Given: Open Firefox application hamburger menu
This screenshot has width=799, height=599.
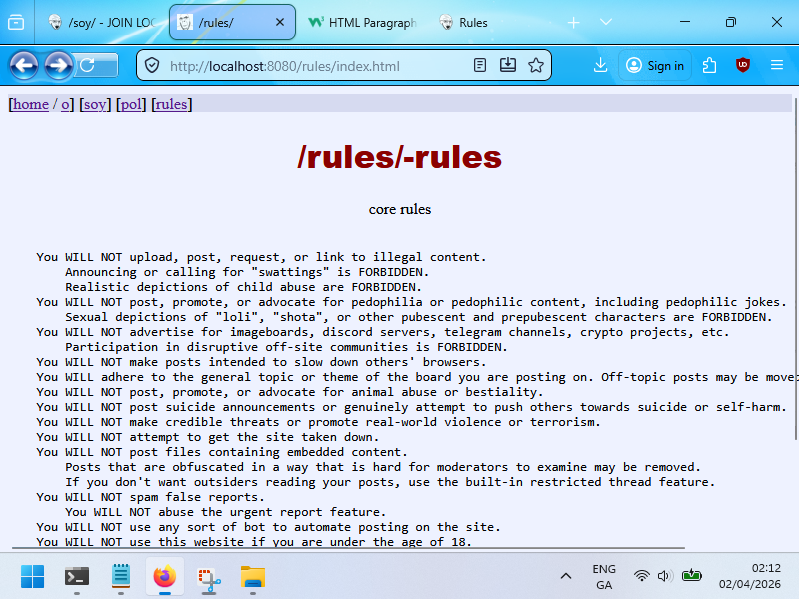Looking at the screenshot, I should 776,66.
